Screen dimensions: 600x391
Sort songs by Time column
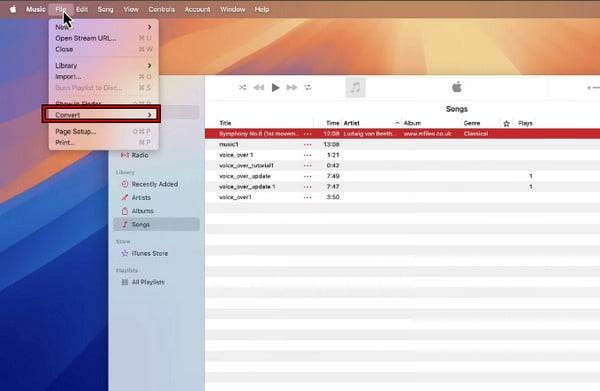333,123
